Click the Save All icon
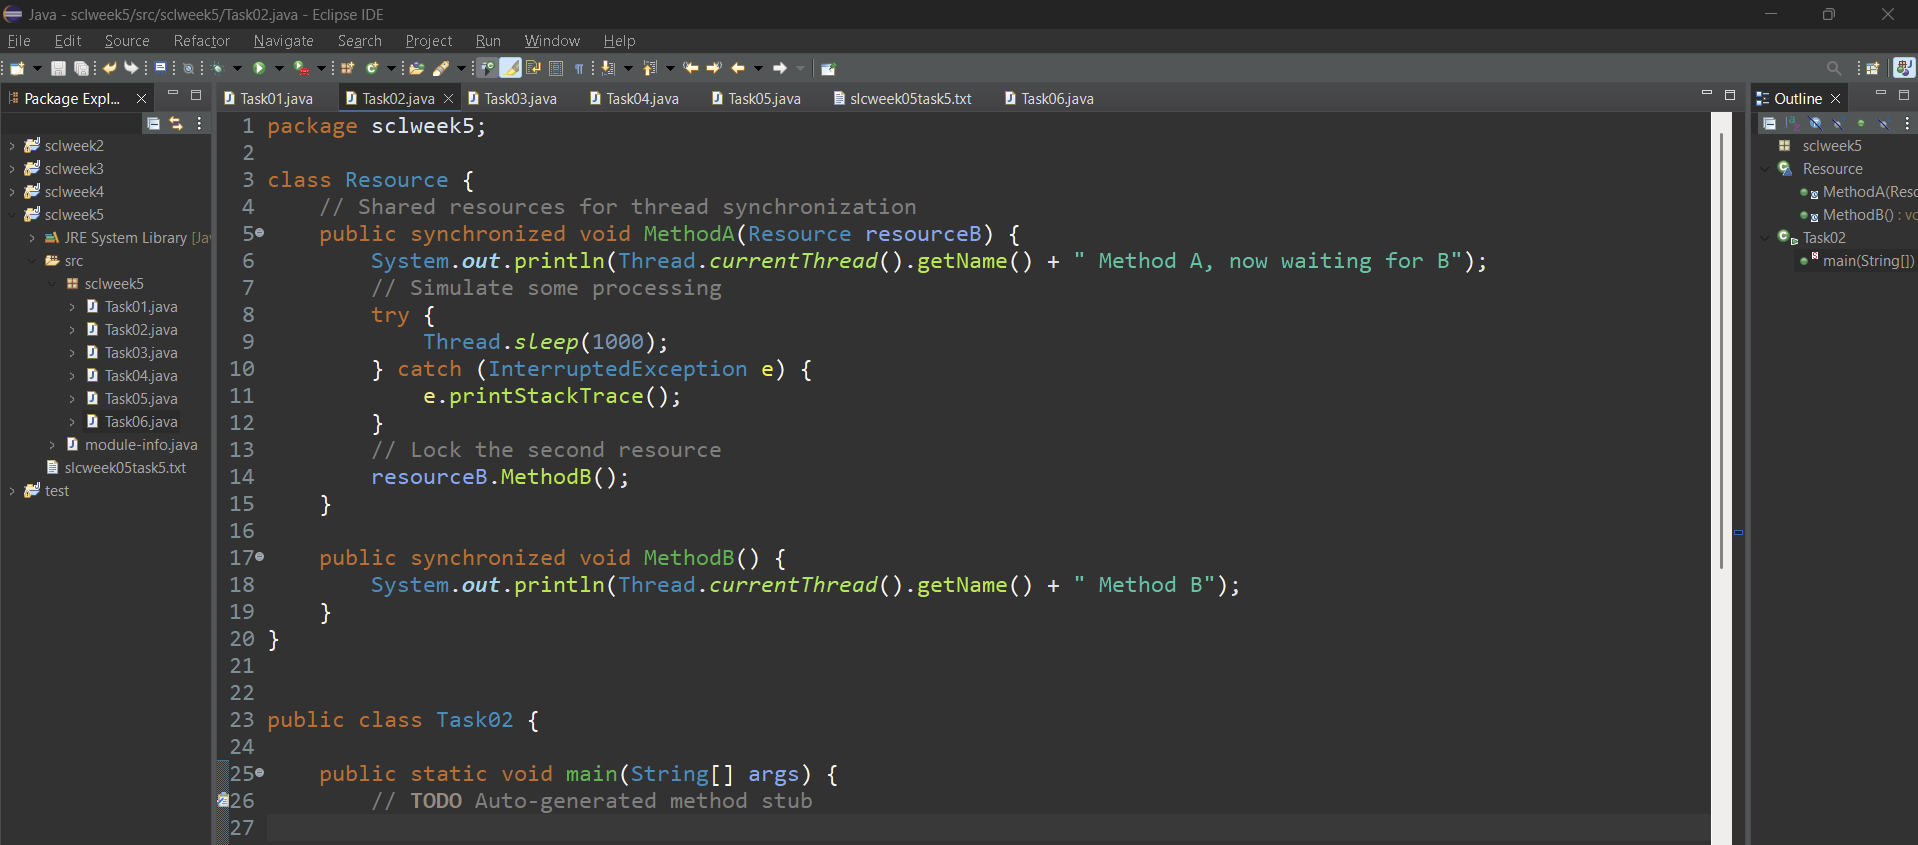The height and width of the screenshot is (845, 1918). pos(81,68)
